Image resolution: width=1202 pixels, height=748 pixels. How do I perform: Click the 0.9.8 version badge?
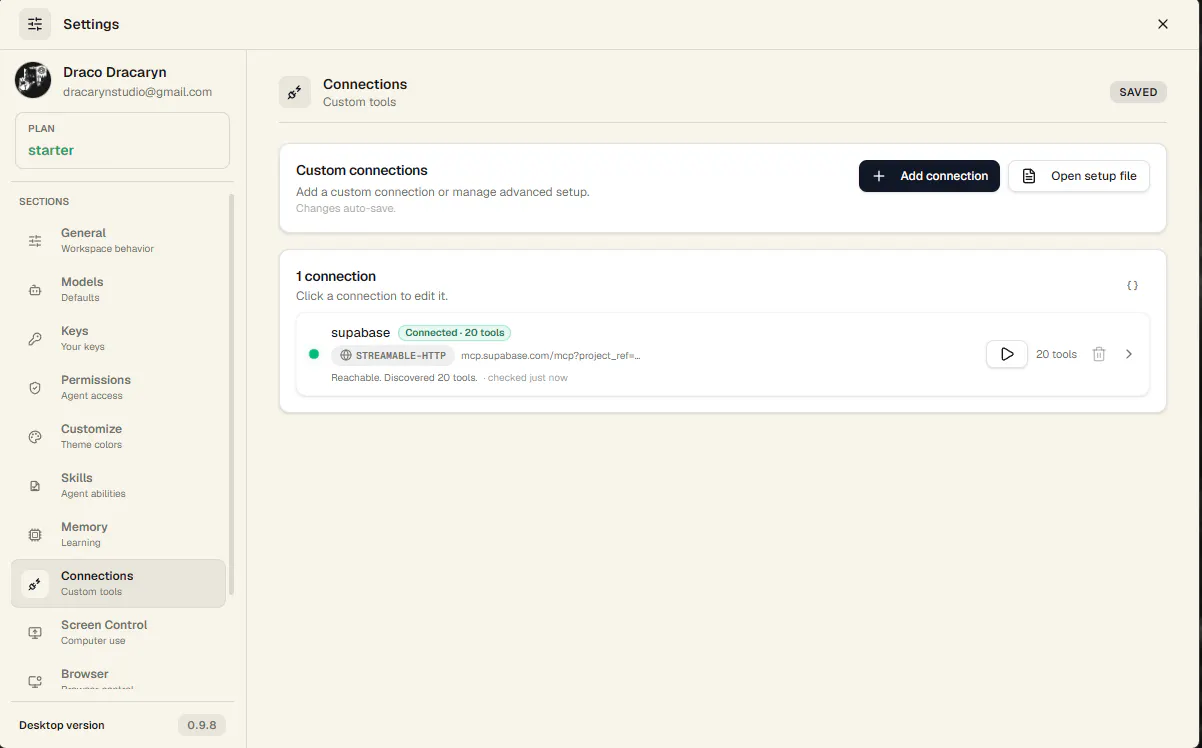(x=202, y=725)
